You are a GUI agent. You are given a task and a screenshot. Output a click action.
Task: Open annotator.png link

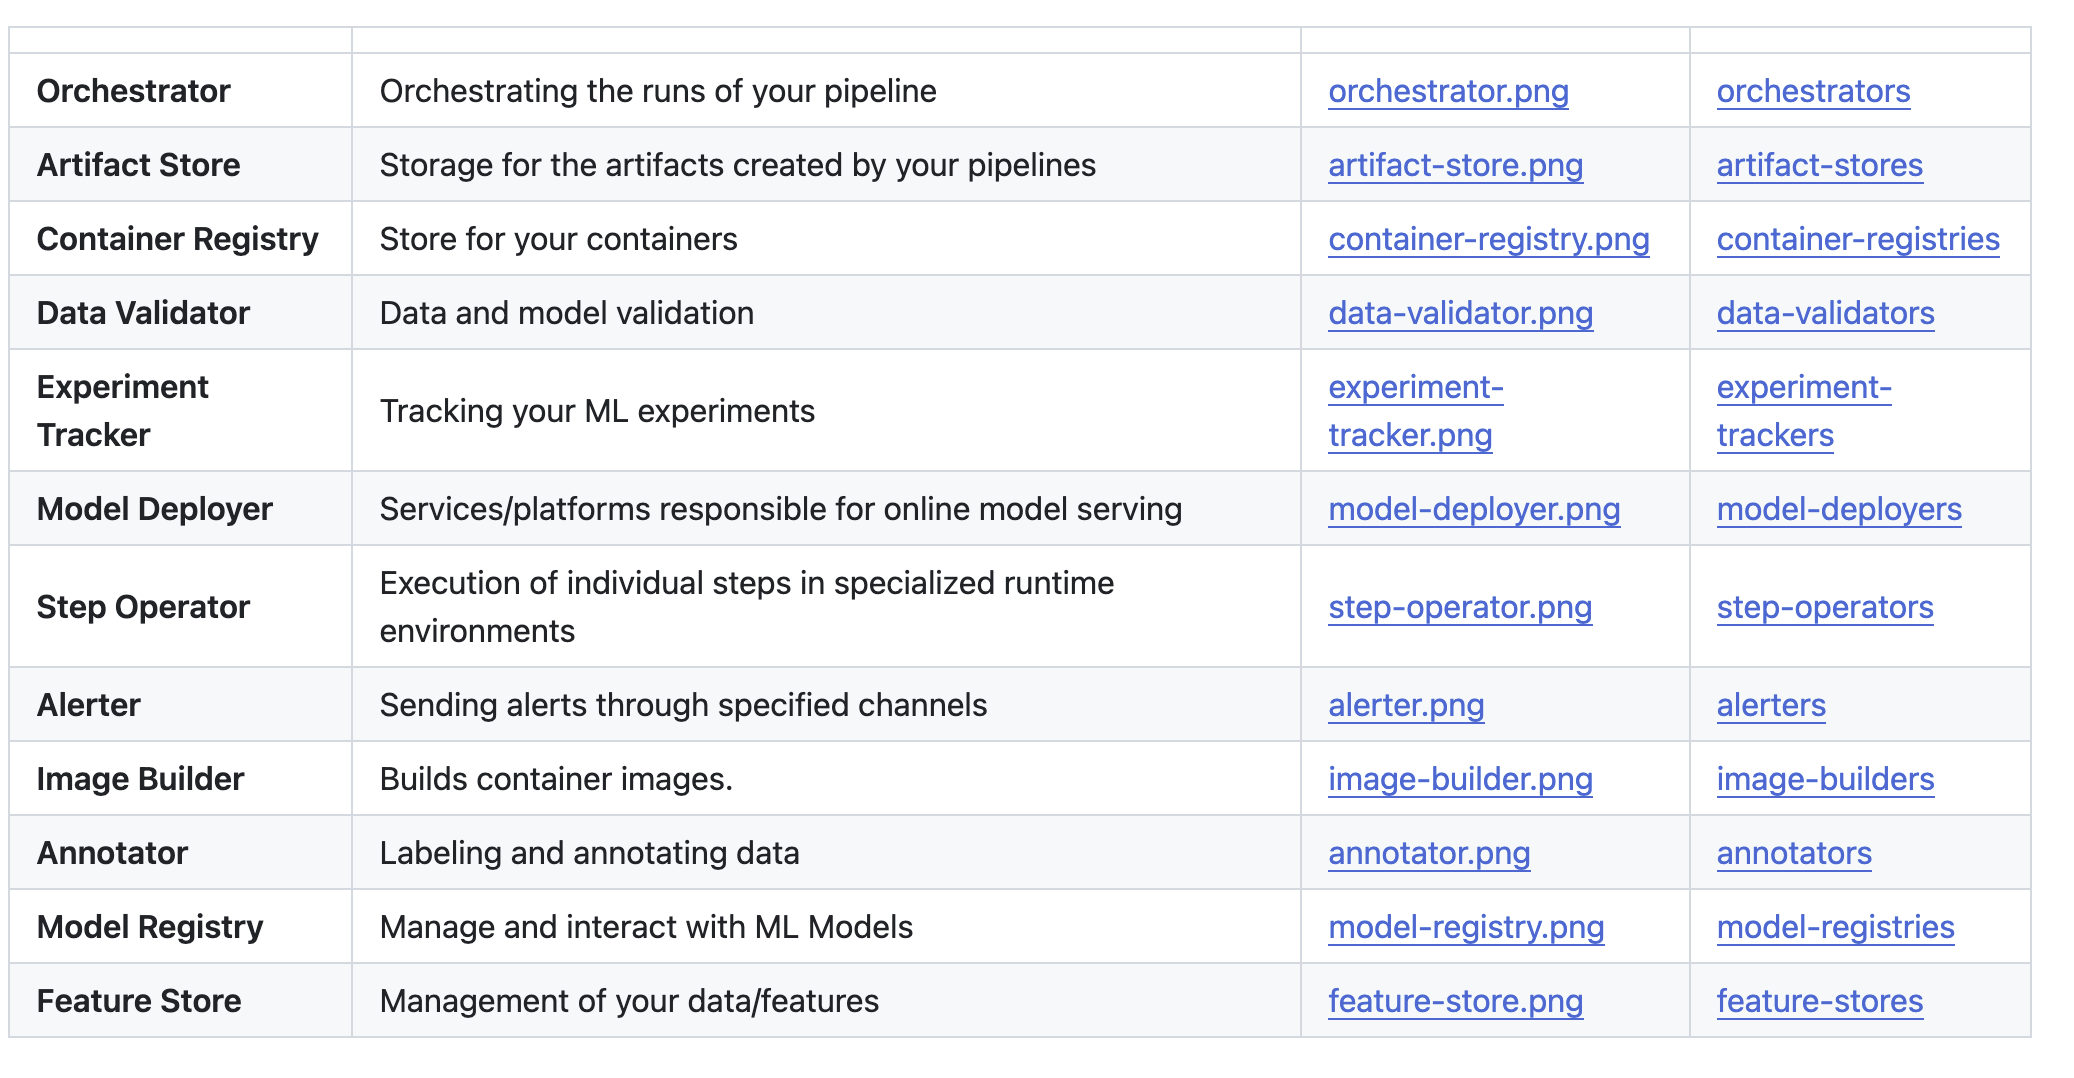pyautogui.click(x=1429, y=853)
